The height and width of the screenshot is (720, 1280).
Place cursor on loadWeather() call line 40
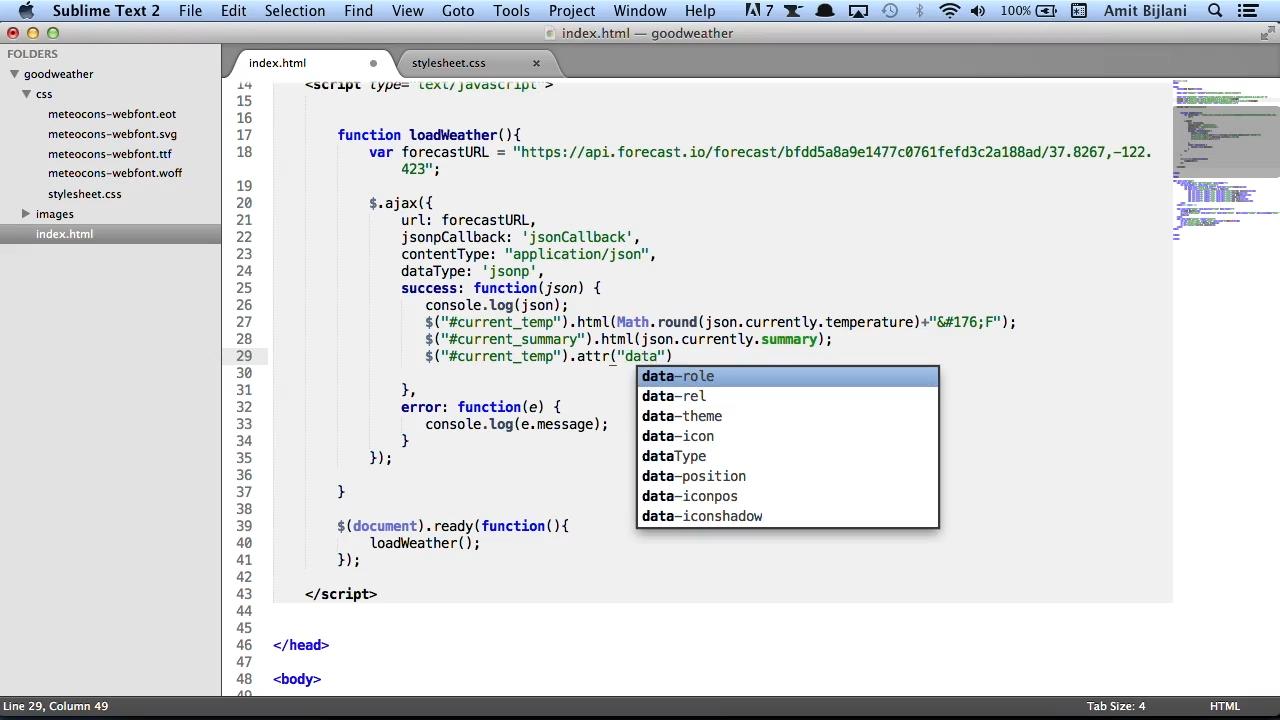(x=424, y=543)
